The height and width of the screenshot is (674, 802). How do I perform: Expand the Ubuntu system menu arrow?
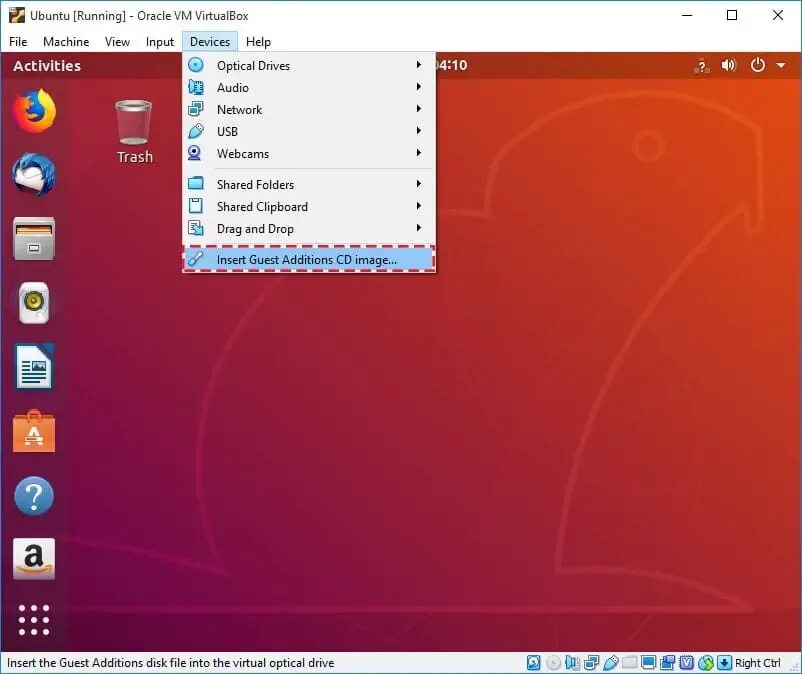click(x=781, y=65)
